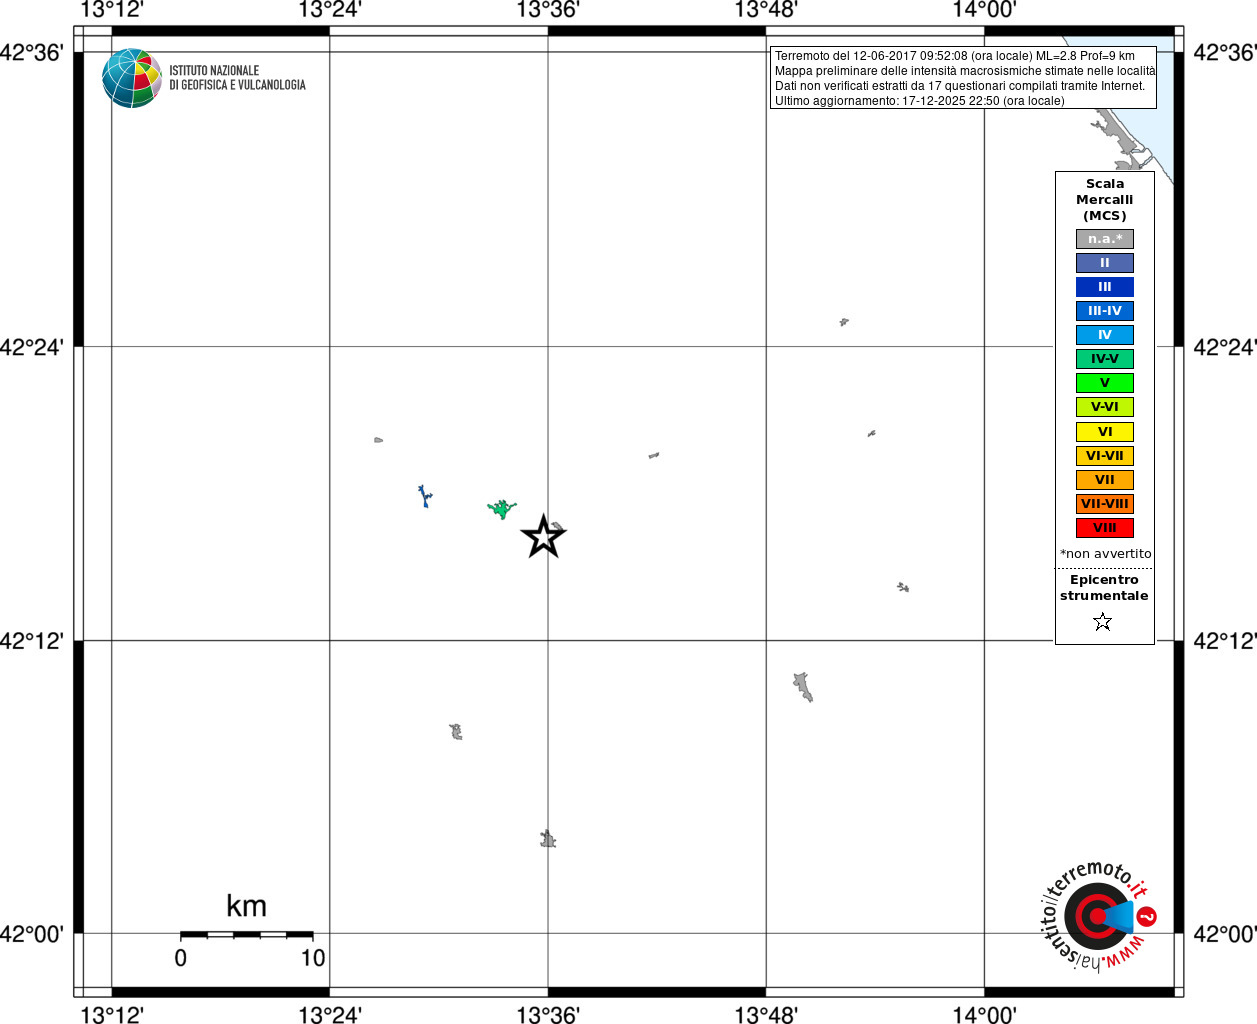Select the IV-V green legend swatch
1257x1024 pixels.
click(x=1105, y=359)
